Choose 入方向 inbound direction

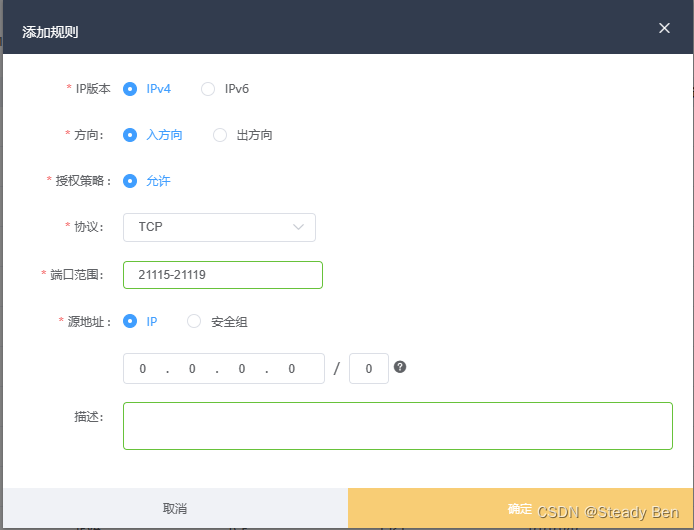point(130,135)
